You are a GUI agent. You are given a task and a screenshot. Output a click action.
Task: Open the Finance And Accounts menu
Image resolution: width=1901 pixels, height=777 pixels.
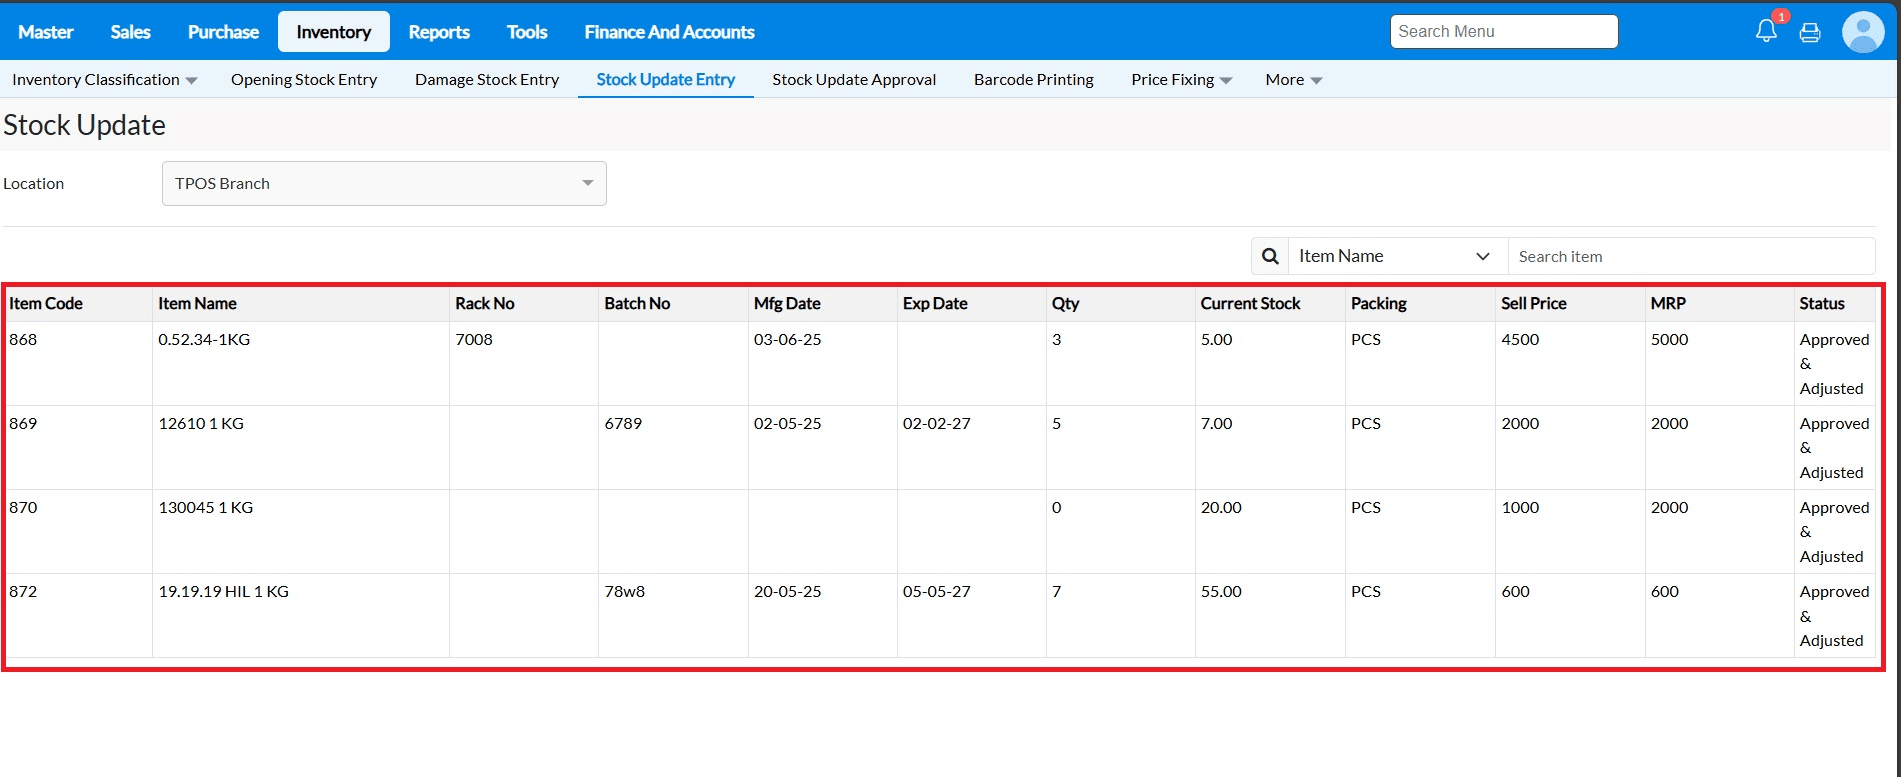pos(669,32)
